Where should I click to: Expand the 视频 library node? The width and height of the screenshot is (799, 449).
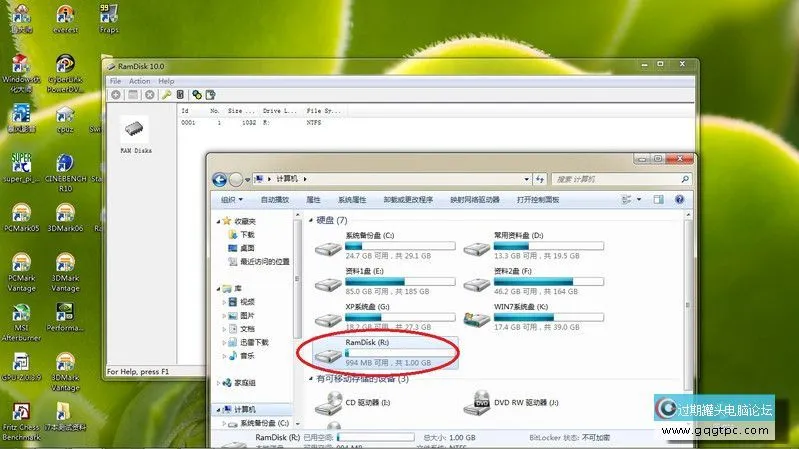pyautogui.click(x=224, y=302)
